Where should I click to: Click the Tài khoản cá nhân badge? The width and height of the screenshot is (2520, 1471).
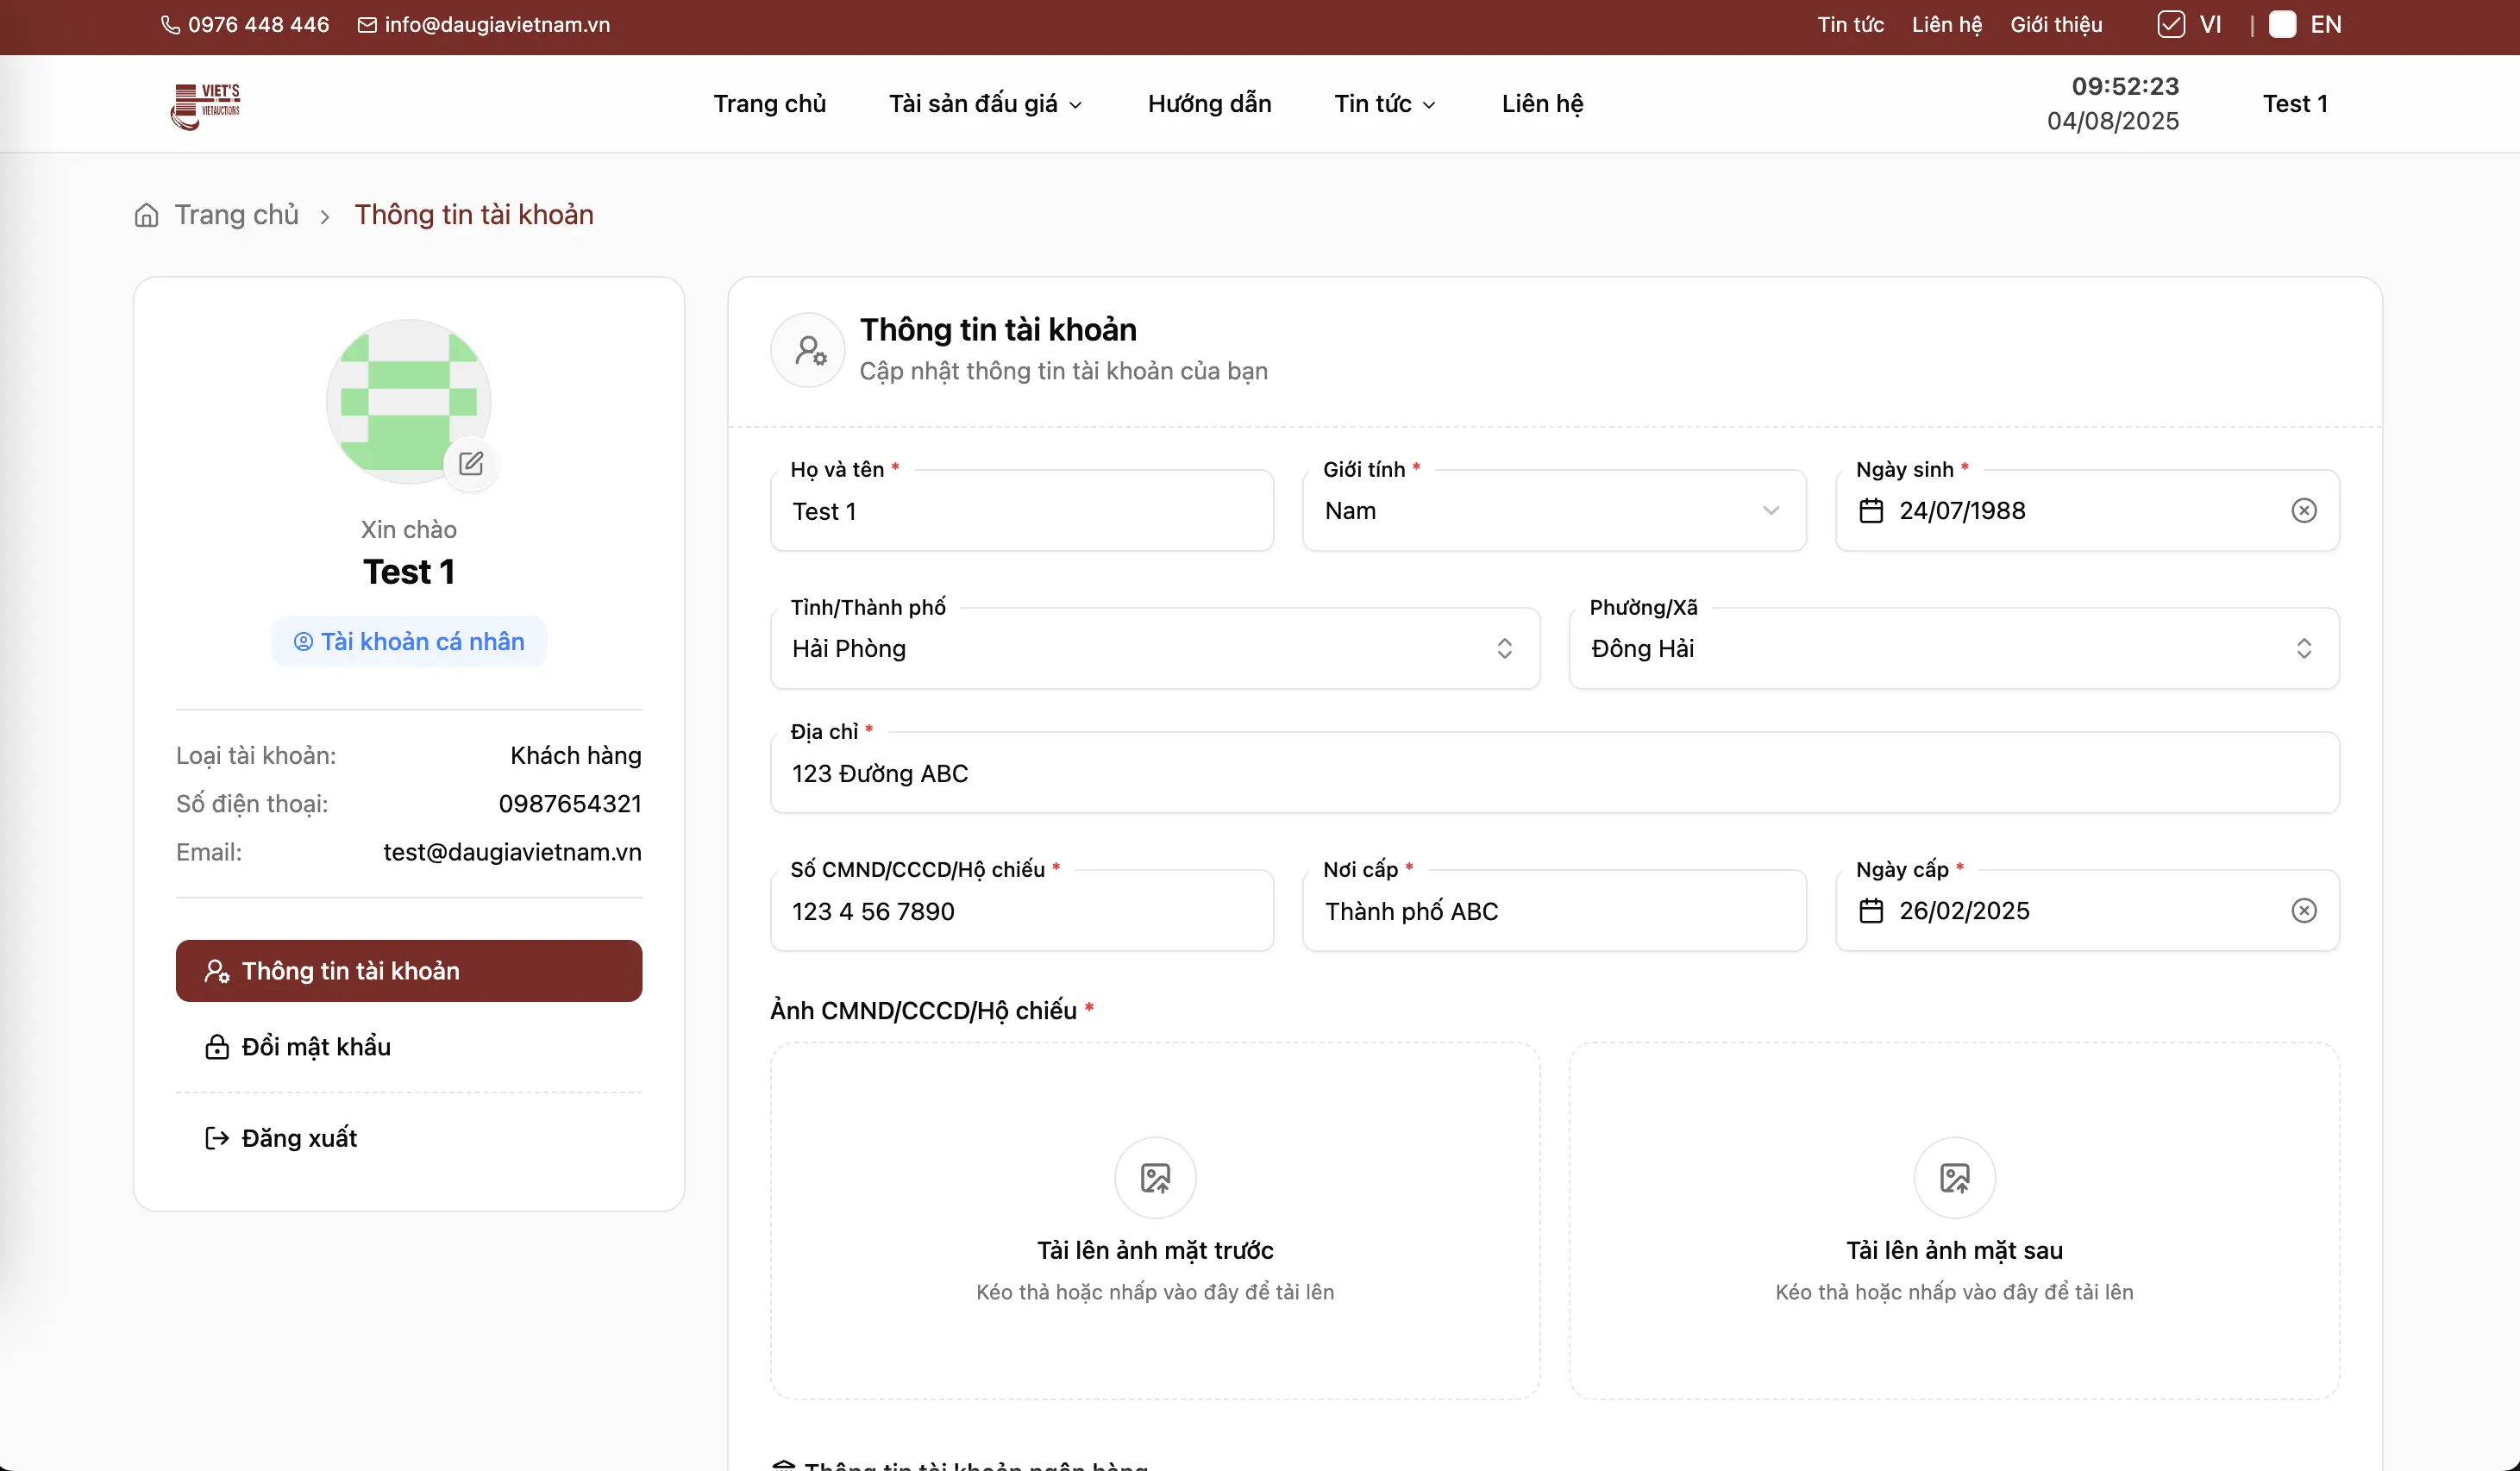point(409,642)
